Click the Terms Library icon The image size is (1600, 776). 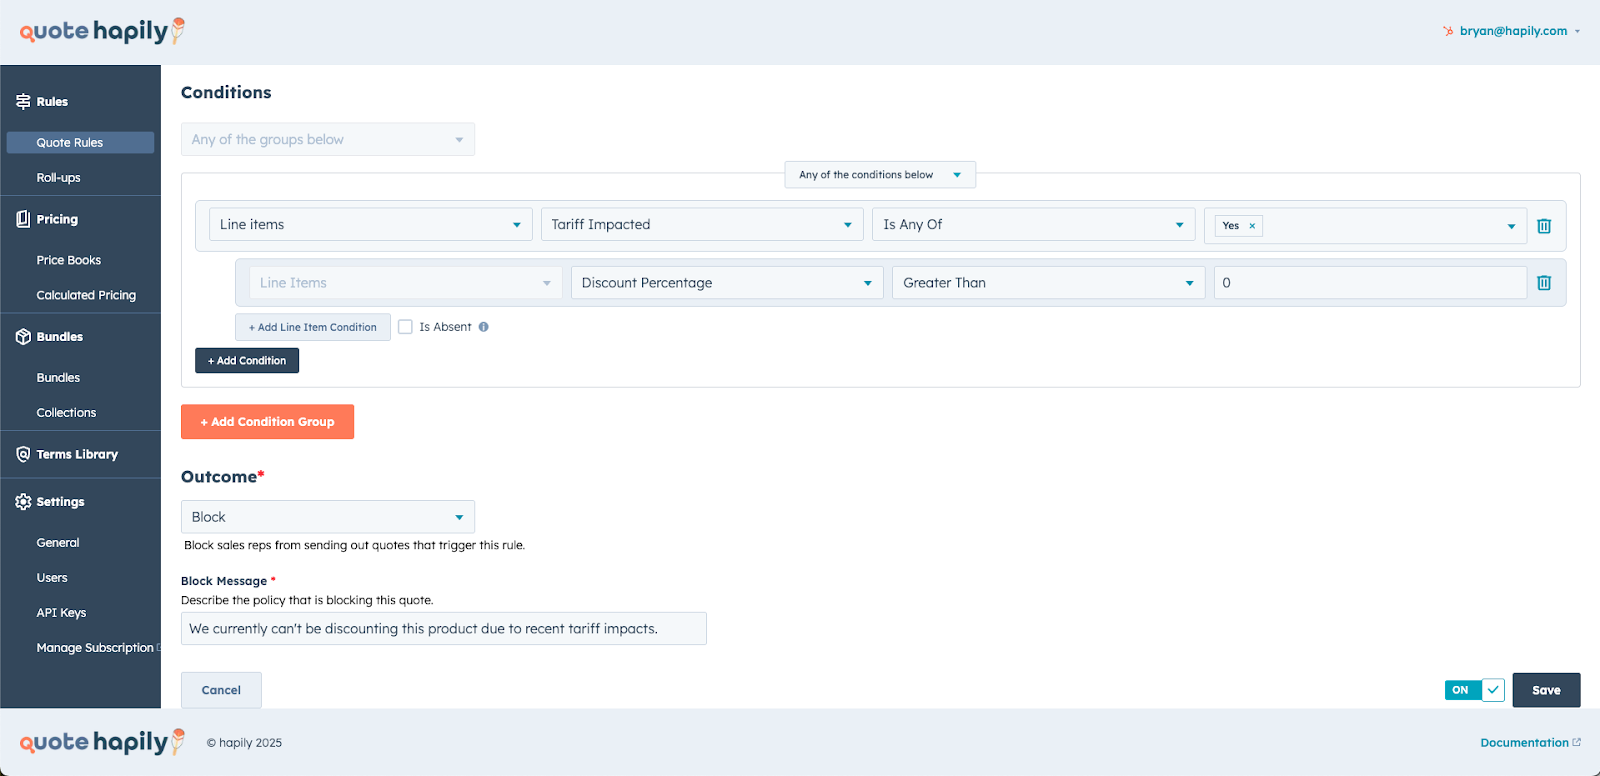23,454
